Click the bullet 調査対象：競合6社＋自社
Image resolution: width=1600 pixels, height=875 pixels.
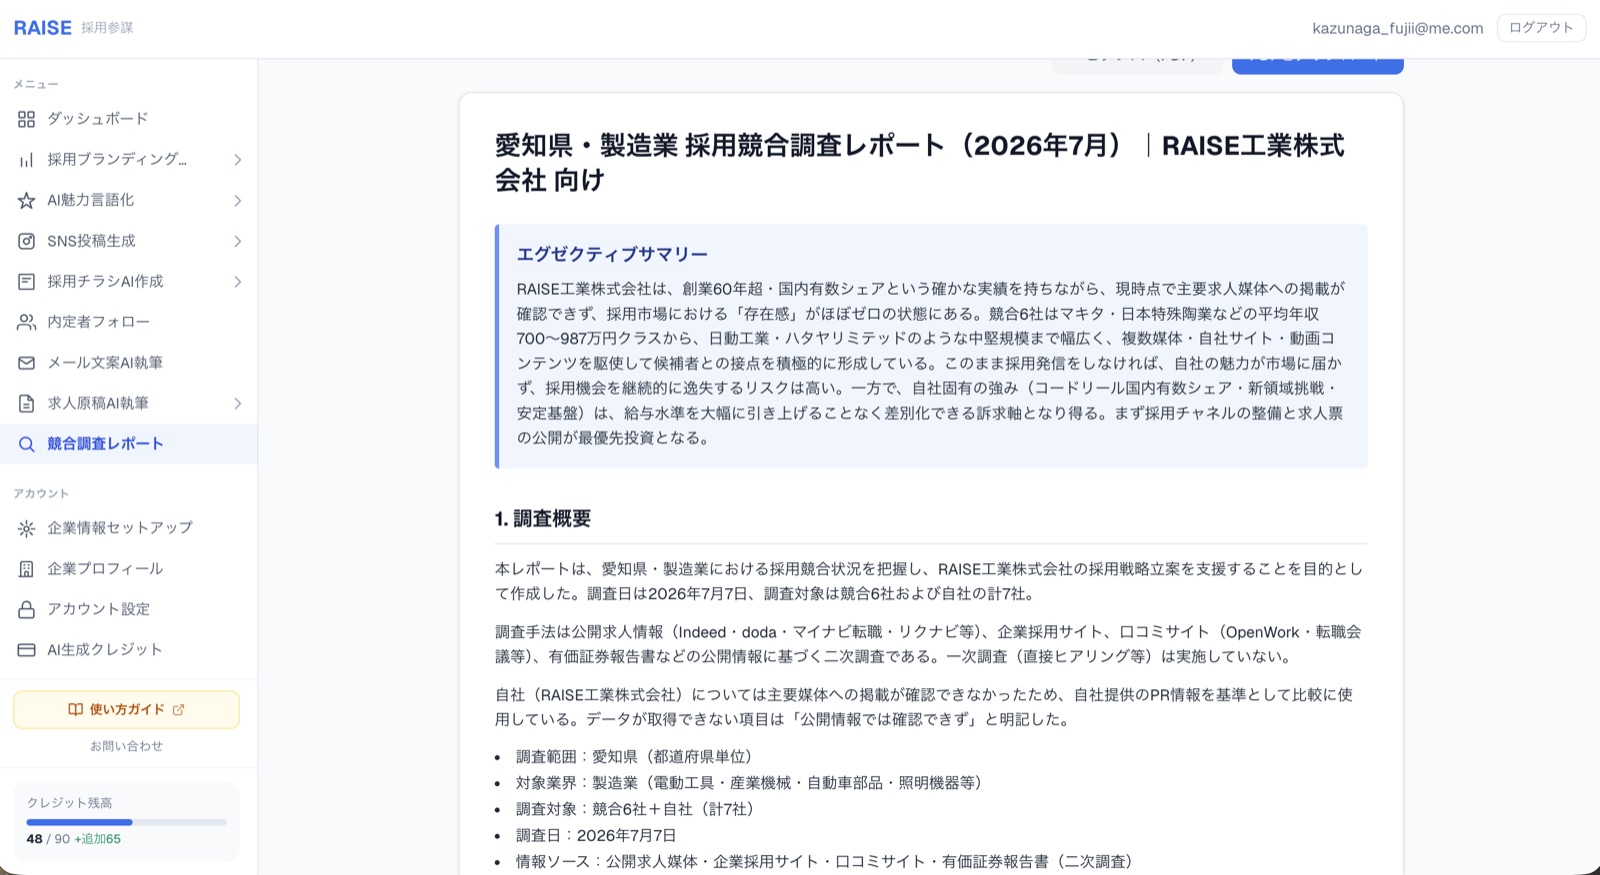635,809
